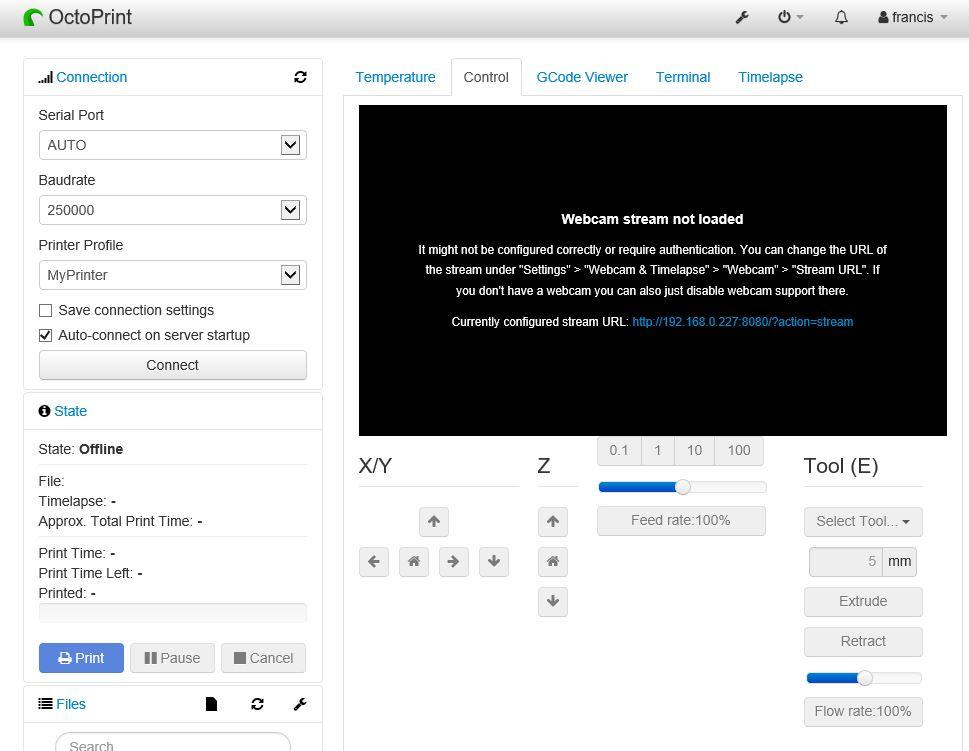Click the Connect button
The image size is (969, 751).
172,365
